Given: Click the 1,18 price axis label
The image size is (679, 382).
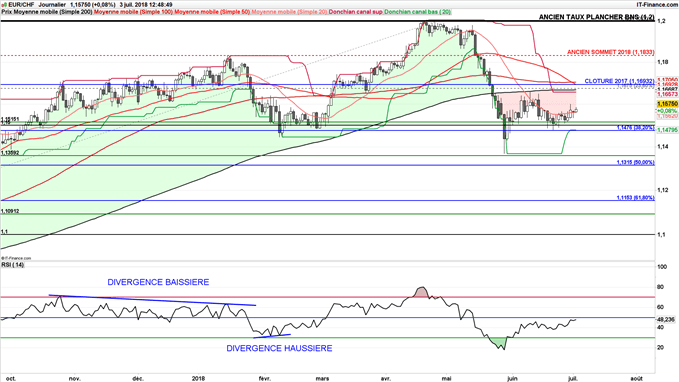Looking at the screenshot, I should [663, 62].
